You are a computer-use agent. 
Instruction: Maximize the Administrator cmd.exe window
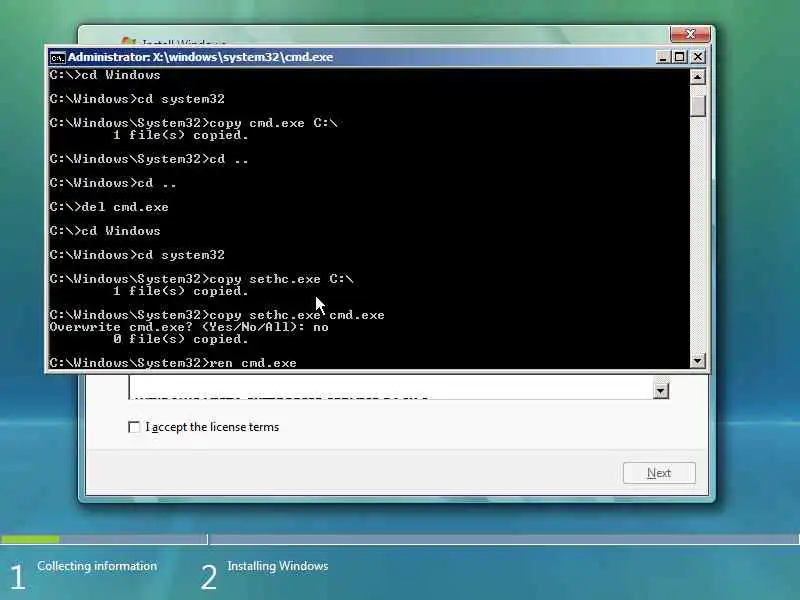(x=680, y=57)
